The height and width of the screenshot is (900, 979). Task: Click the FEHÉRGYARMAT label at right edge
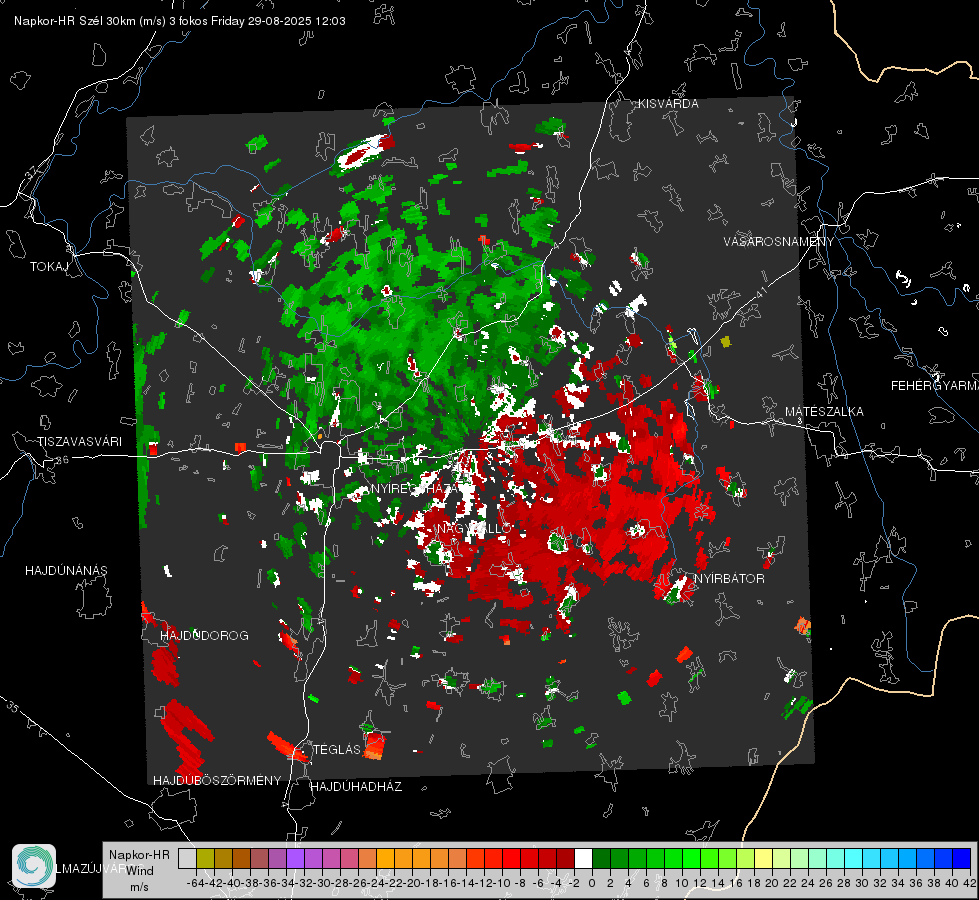tap(935, 386)
